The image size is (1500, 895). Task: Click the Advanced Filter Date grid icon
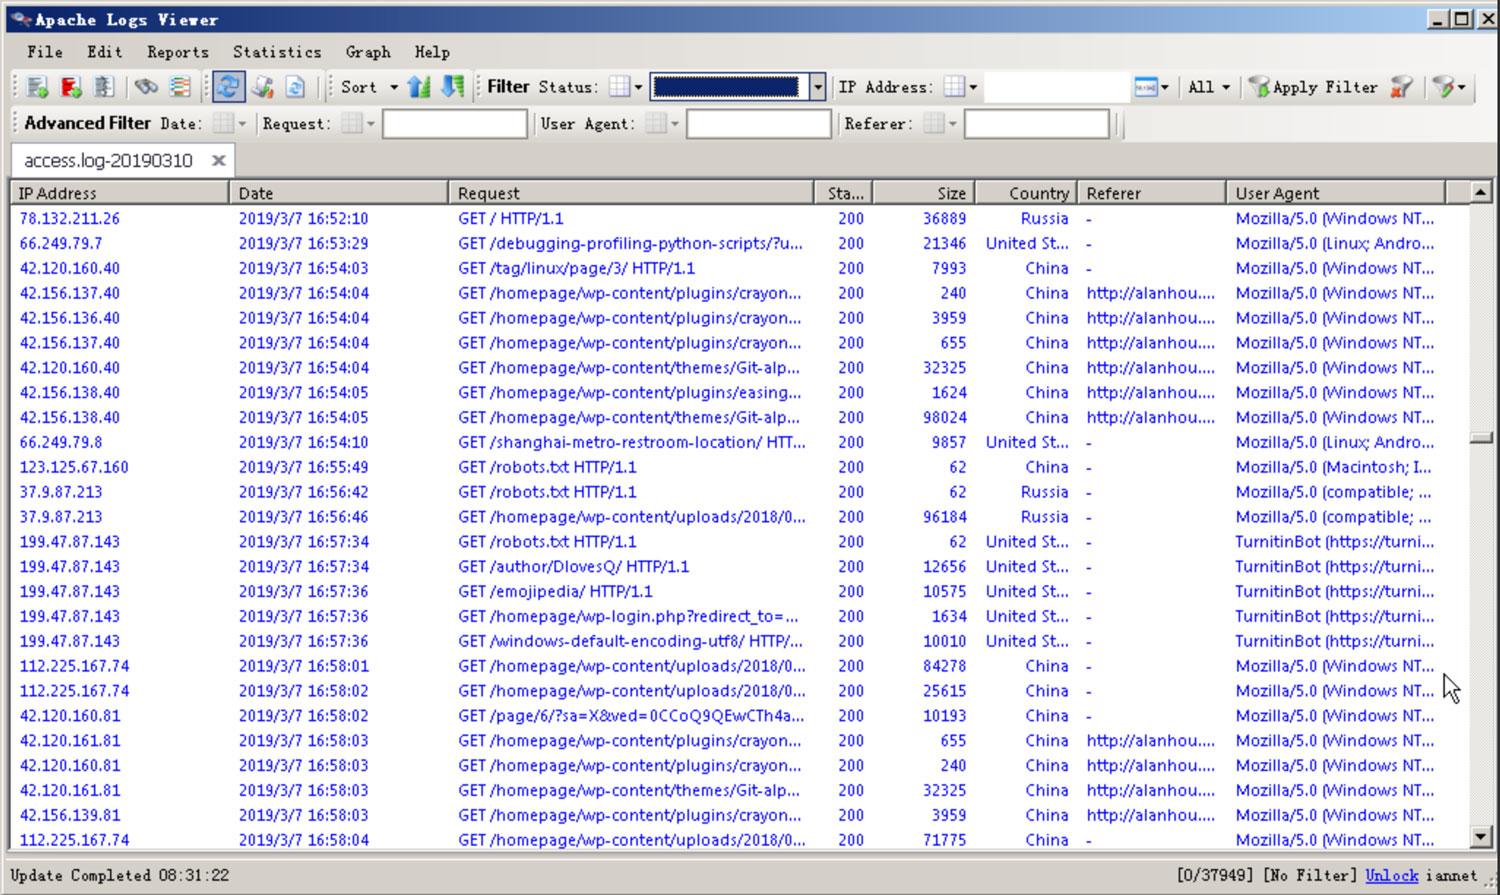pyautogui.click(x=224, y=124)
